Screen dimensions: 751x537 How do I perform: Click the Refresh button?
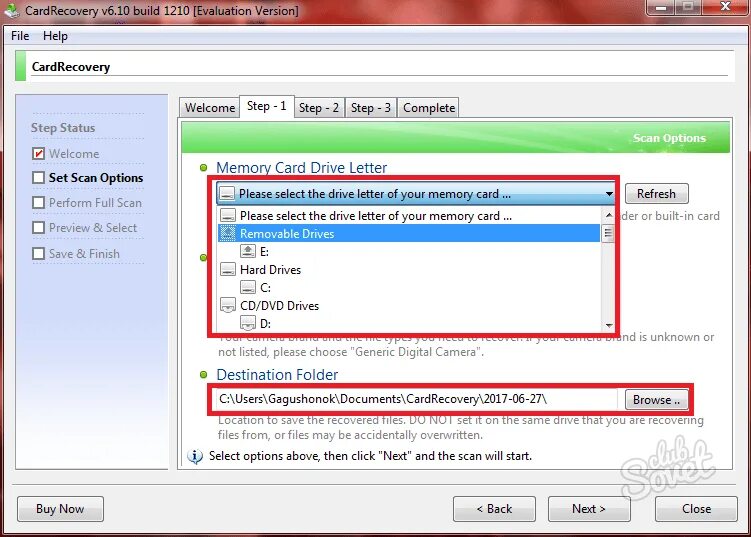pos(656,194)
